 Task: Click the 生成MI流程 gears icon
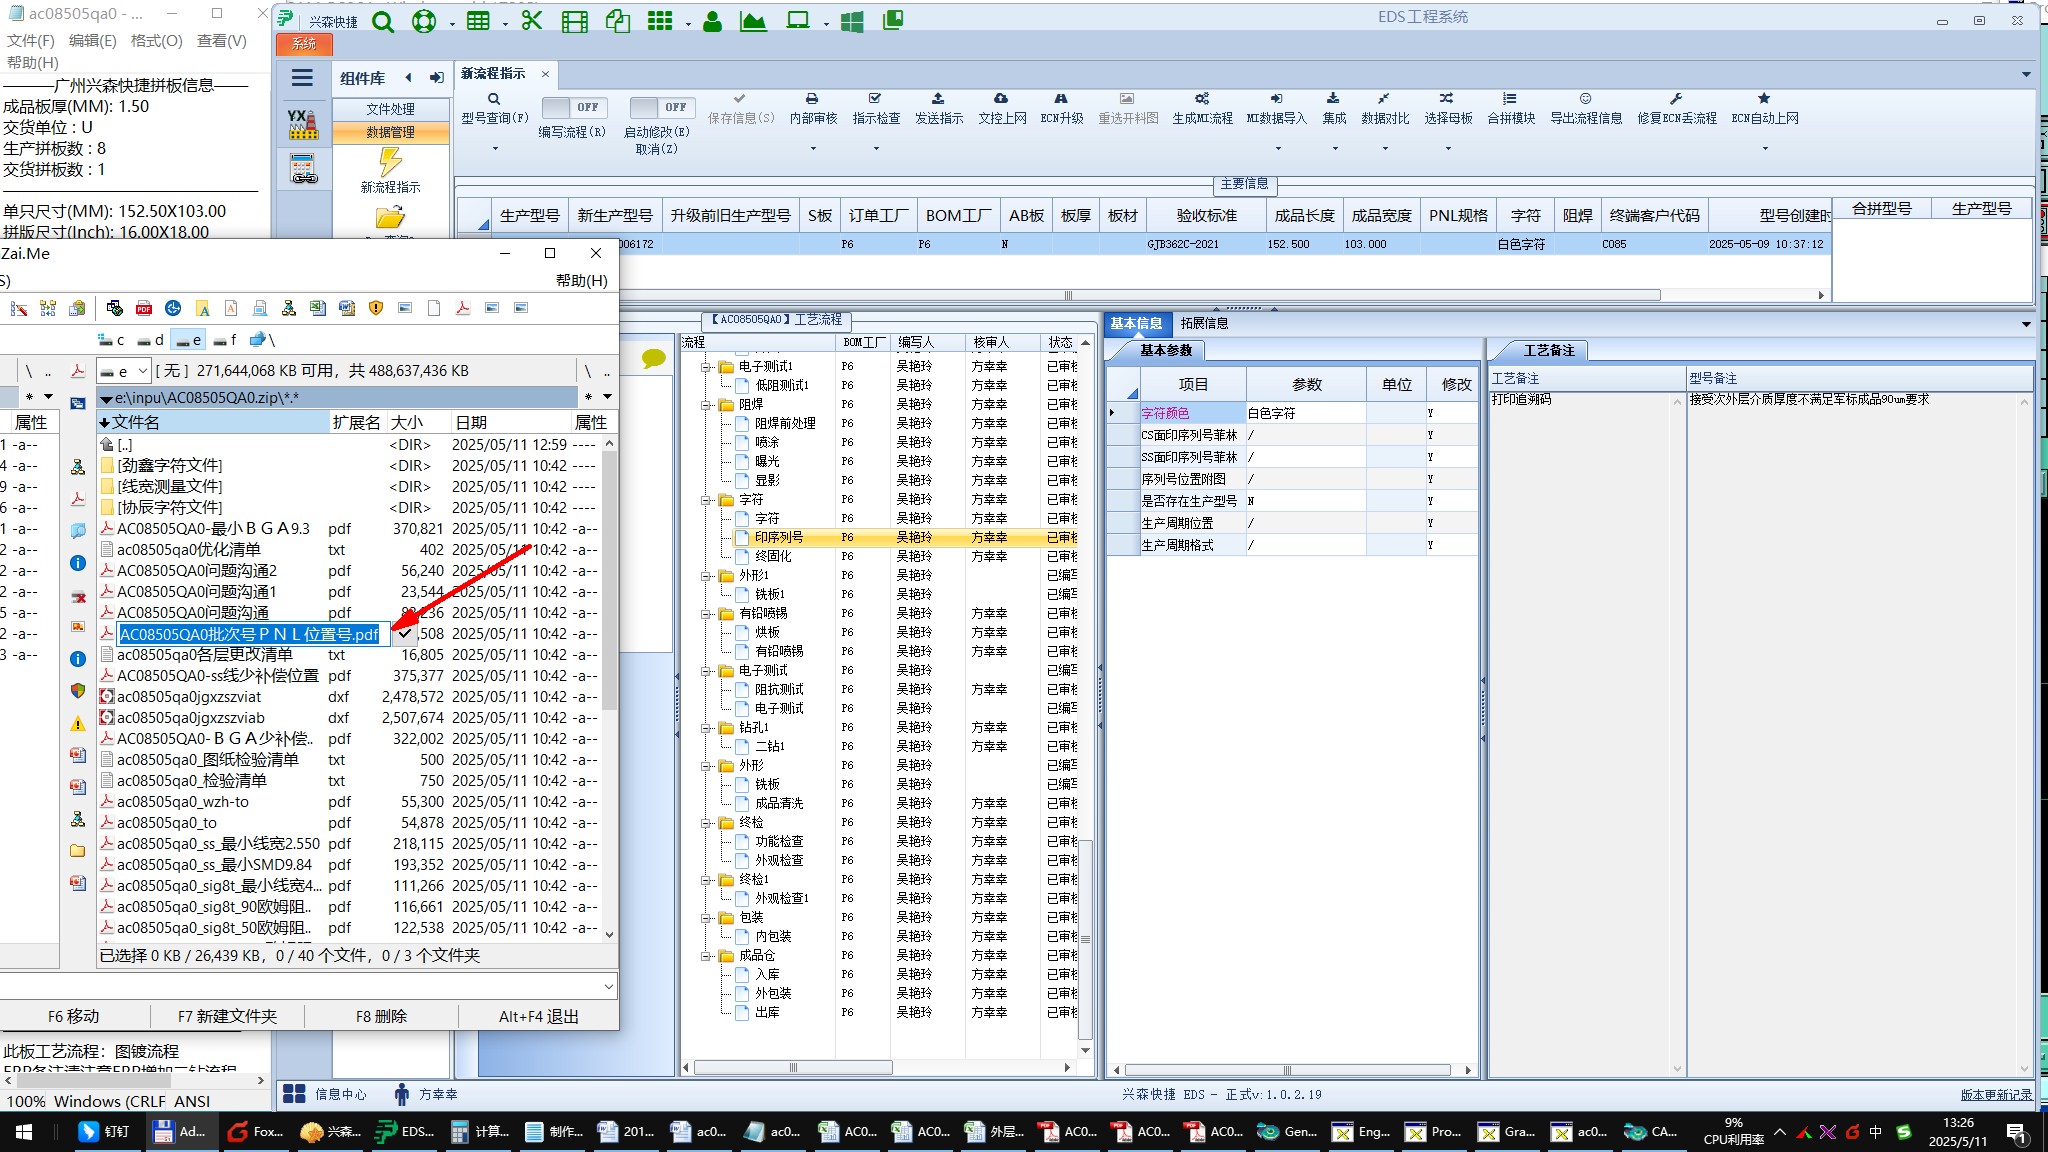coord(1202,99)
